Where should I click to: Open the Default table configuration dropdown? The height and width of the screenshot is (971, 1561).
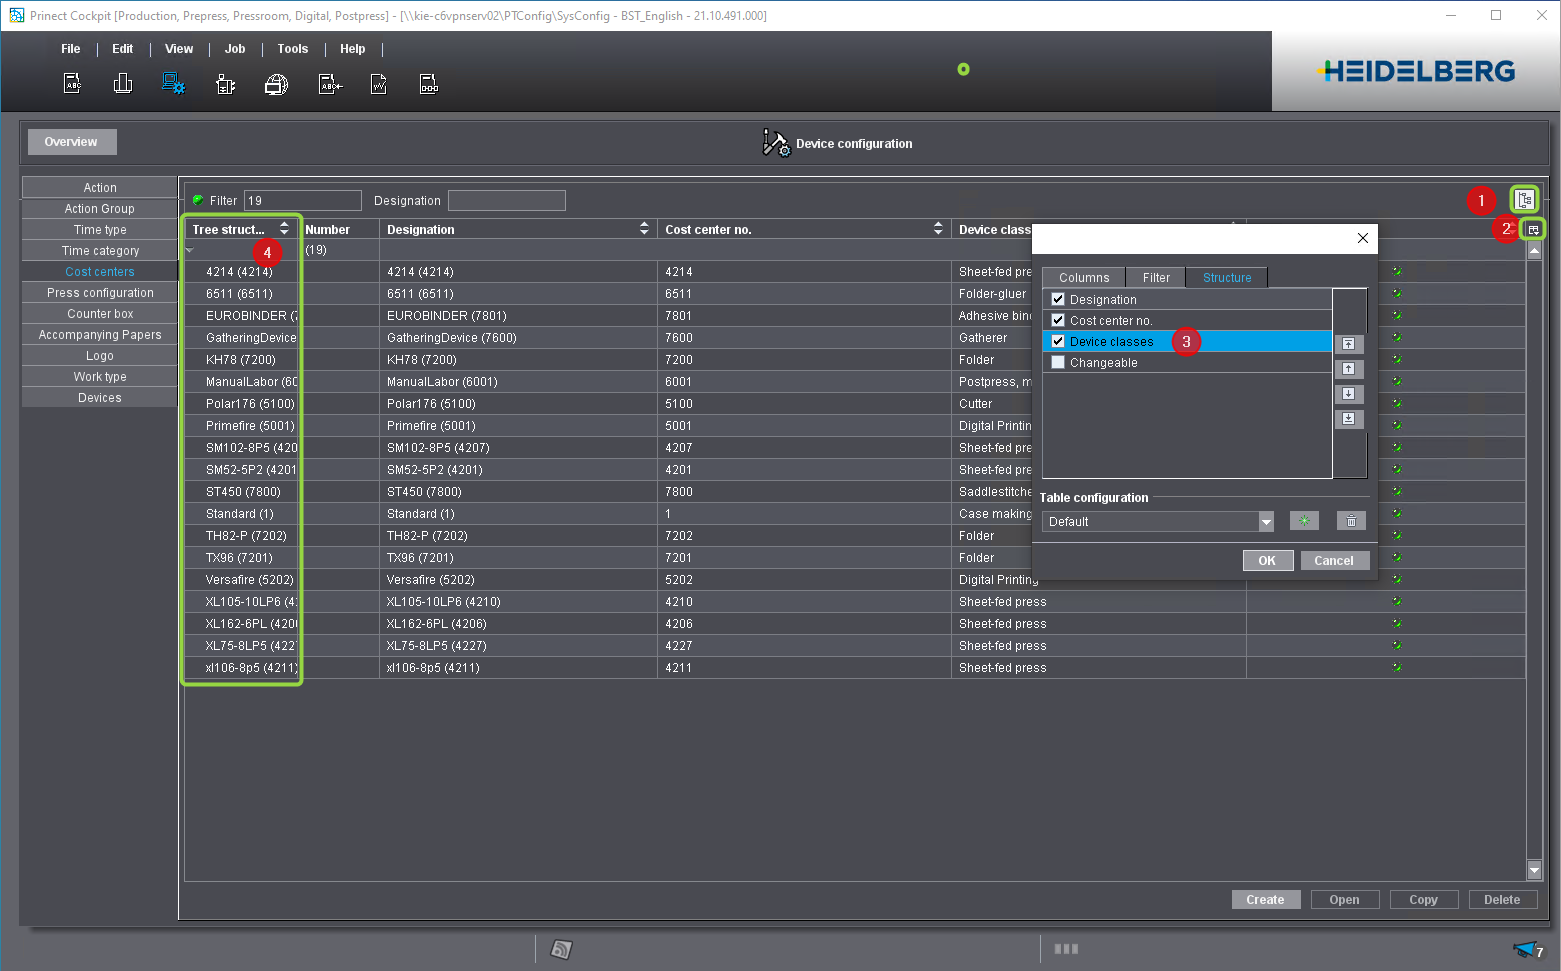(x=1266, y=522)
